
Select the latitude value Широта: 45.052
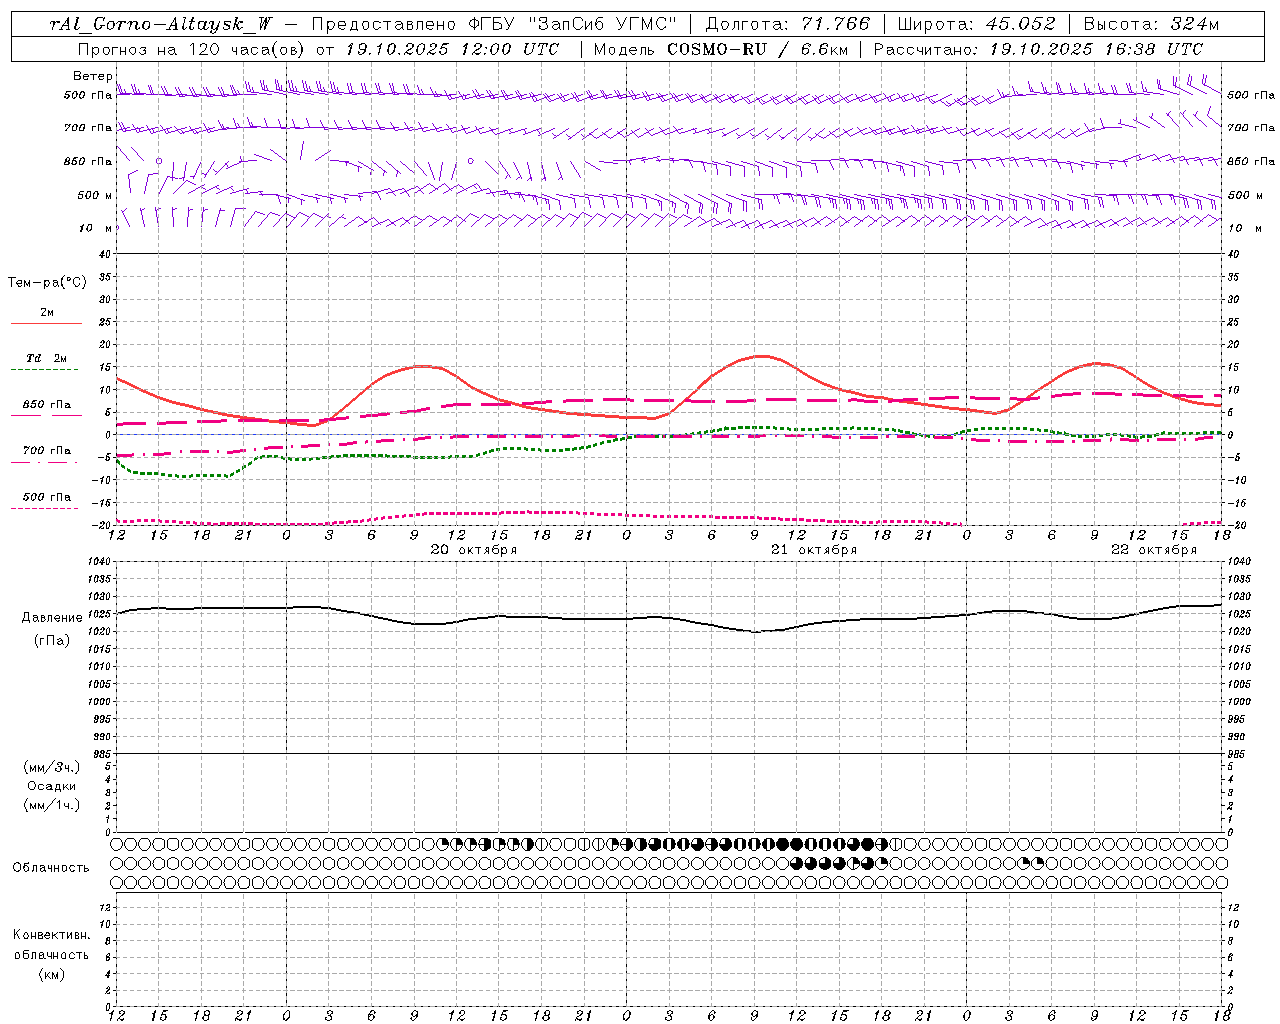coord(976,25)
